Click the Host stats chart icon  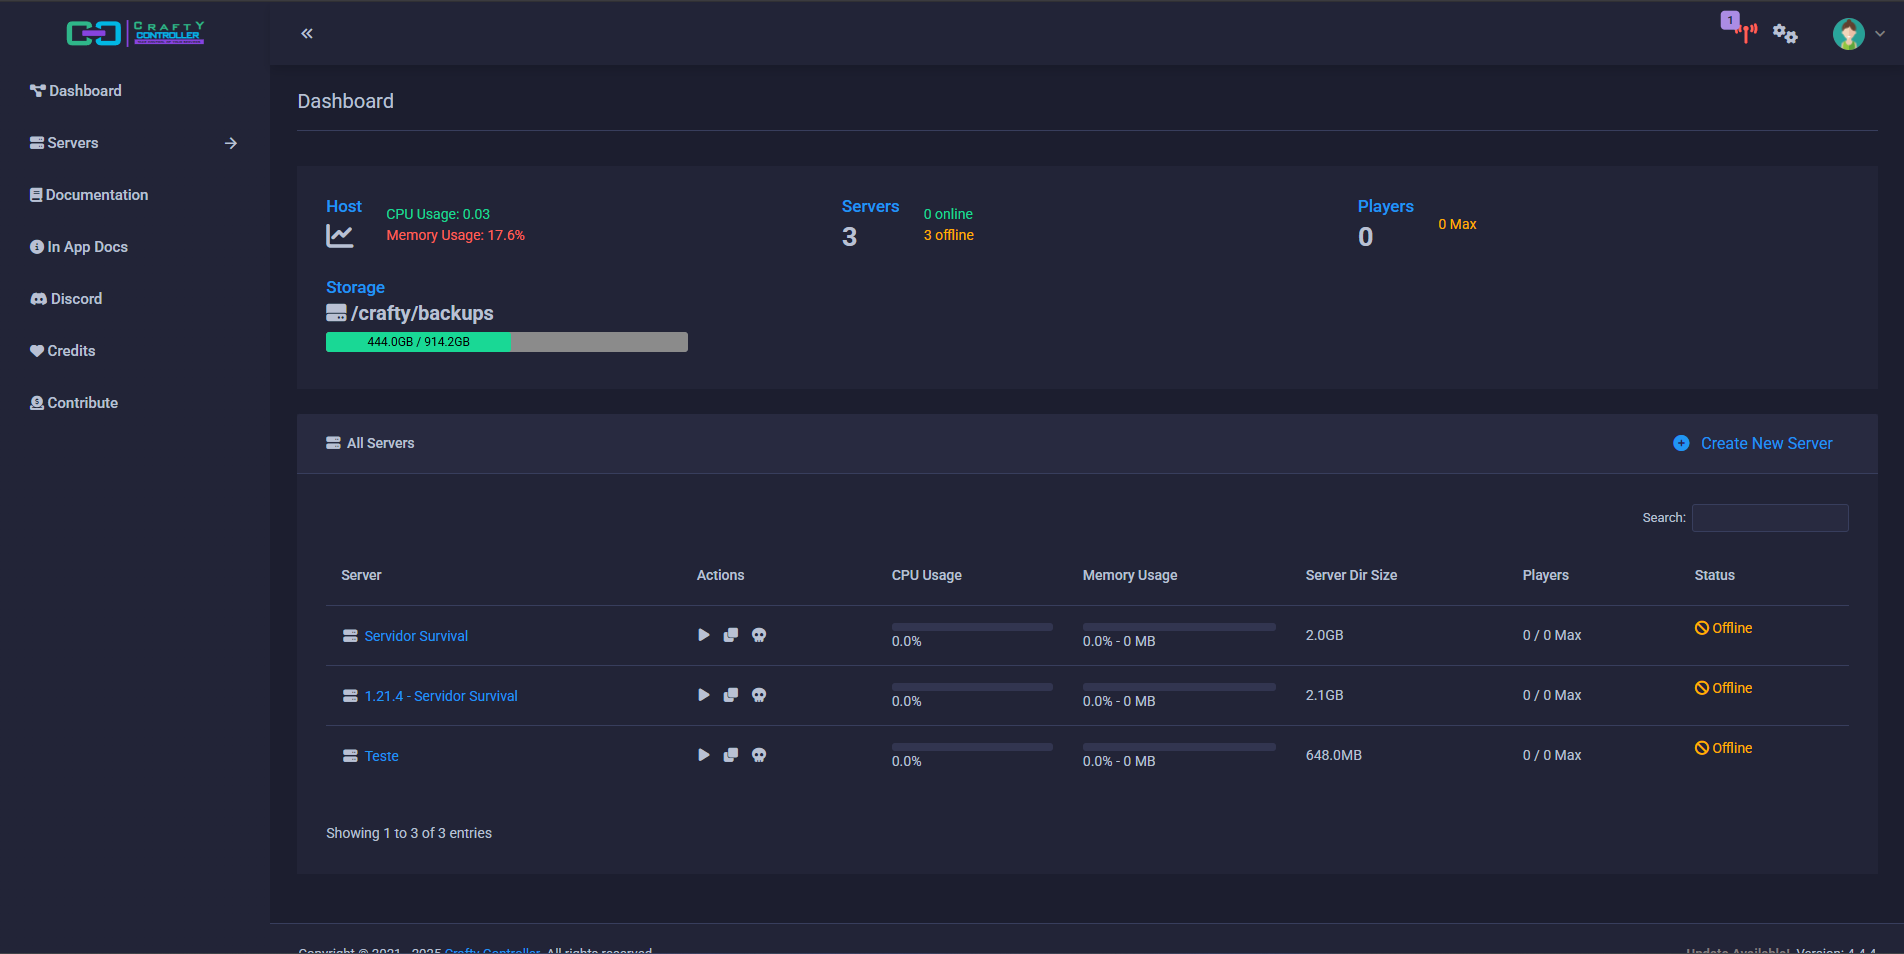[340, 236]
